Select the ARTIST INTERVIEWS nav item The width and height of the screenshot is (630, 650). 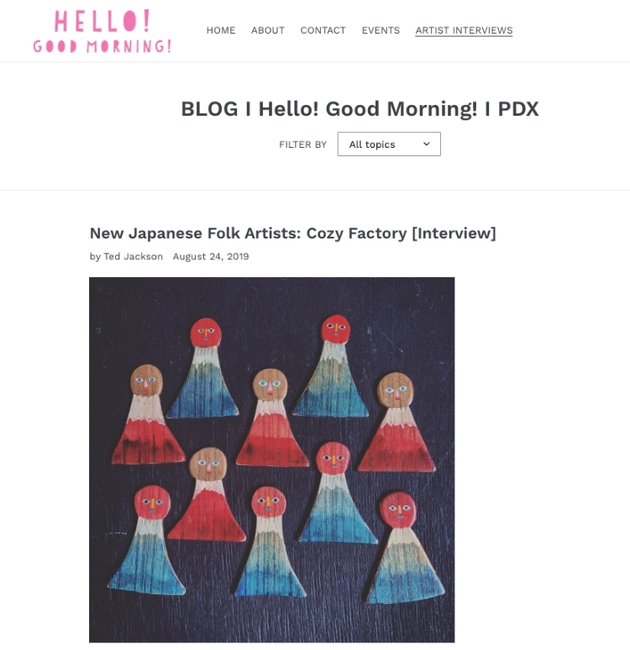[464, 30]
